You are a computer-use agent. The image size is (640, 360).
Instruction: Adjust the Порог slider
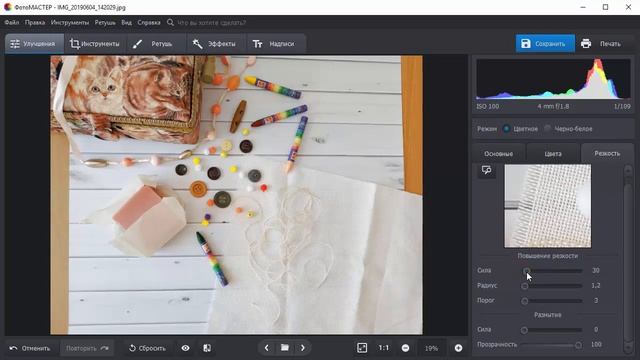coord(553,301)
